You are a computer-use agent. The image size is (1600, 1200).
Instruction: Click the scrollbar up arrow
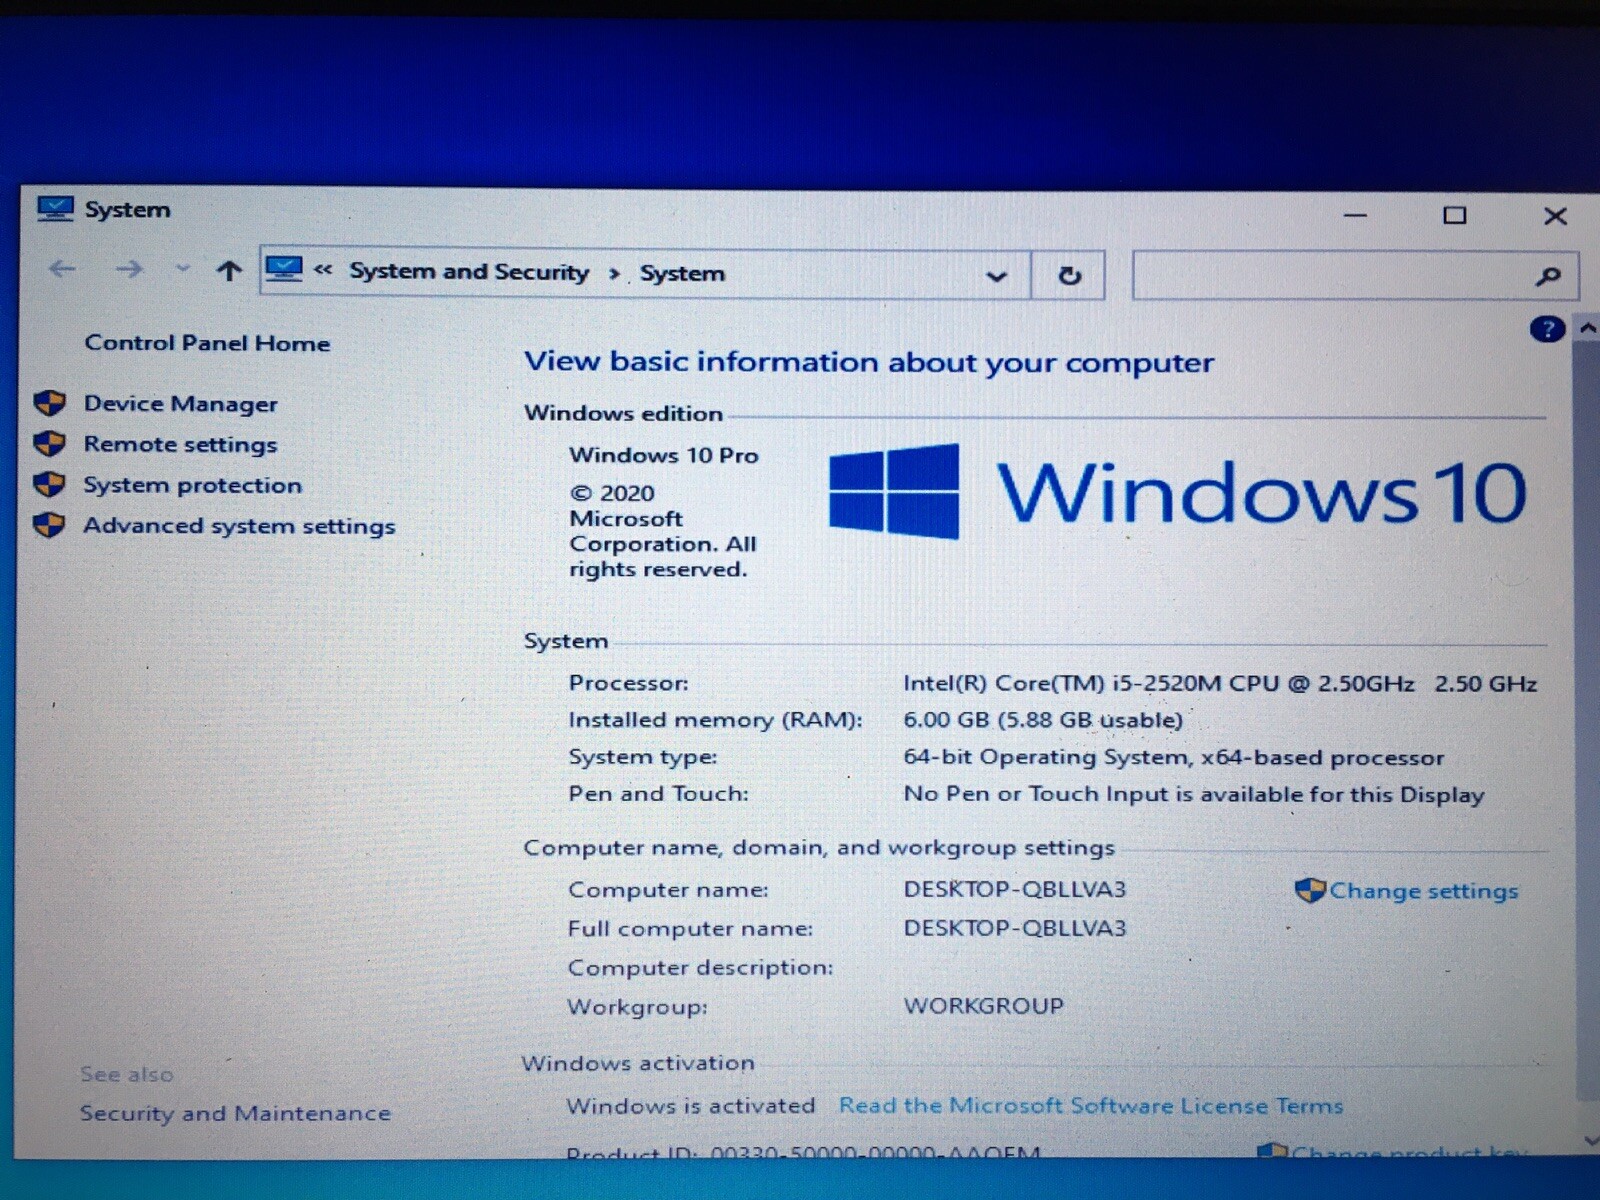1587,328
